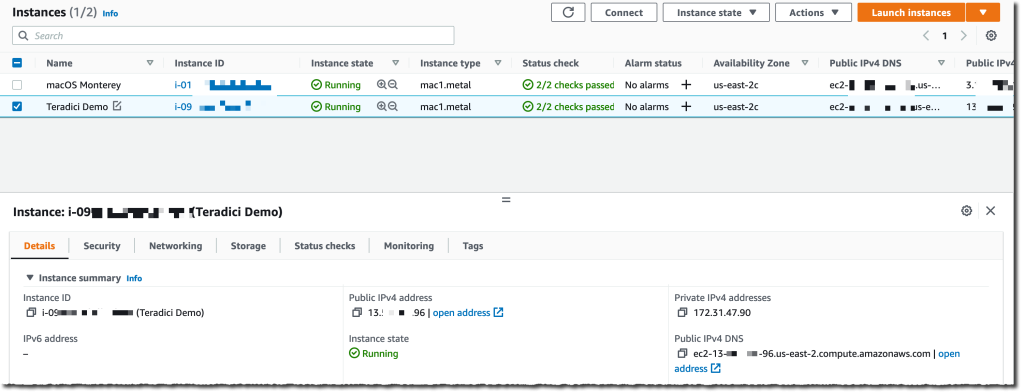Open the Actions dropdown
This screenshot has height=392, width=1024.
click(x=813, y=12)
